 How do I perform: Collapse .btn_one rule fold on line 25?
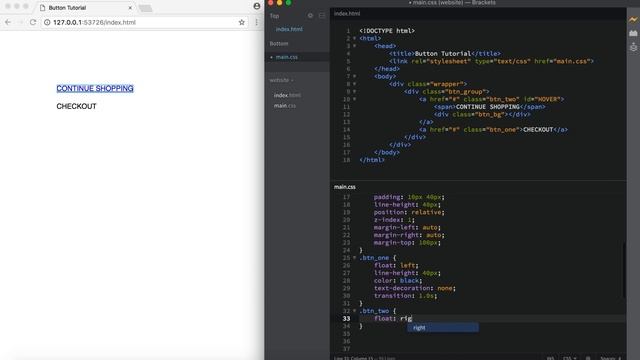point(354,258)
